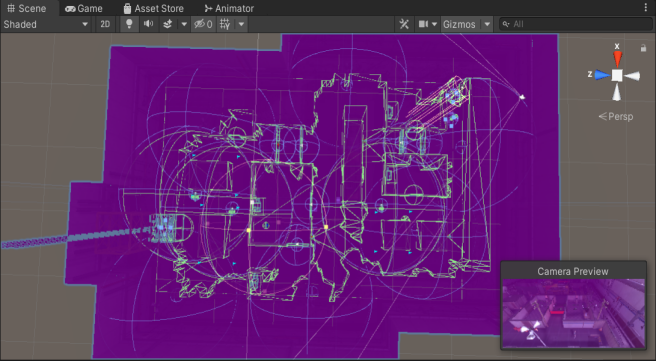Click the blue Z axis cone
The image size is (657, 361).
(x=602, y=75)
